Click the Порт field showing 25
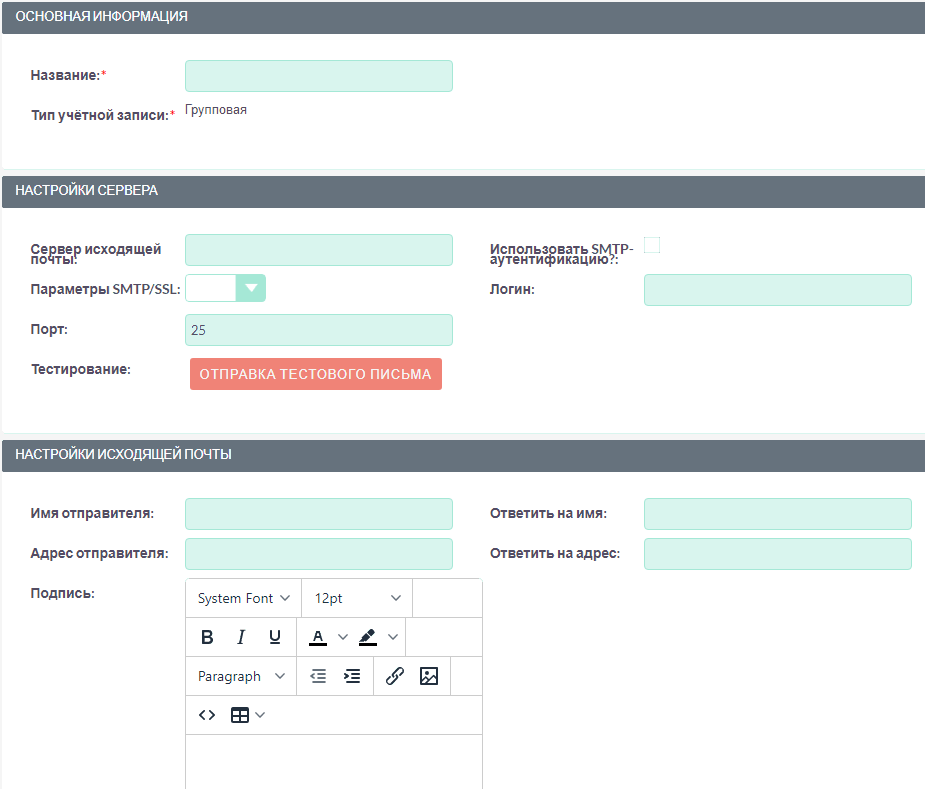This screenshot has width=925, height=789. pyautogui.click(x=319, y=330)
